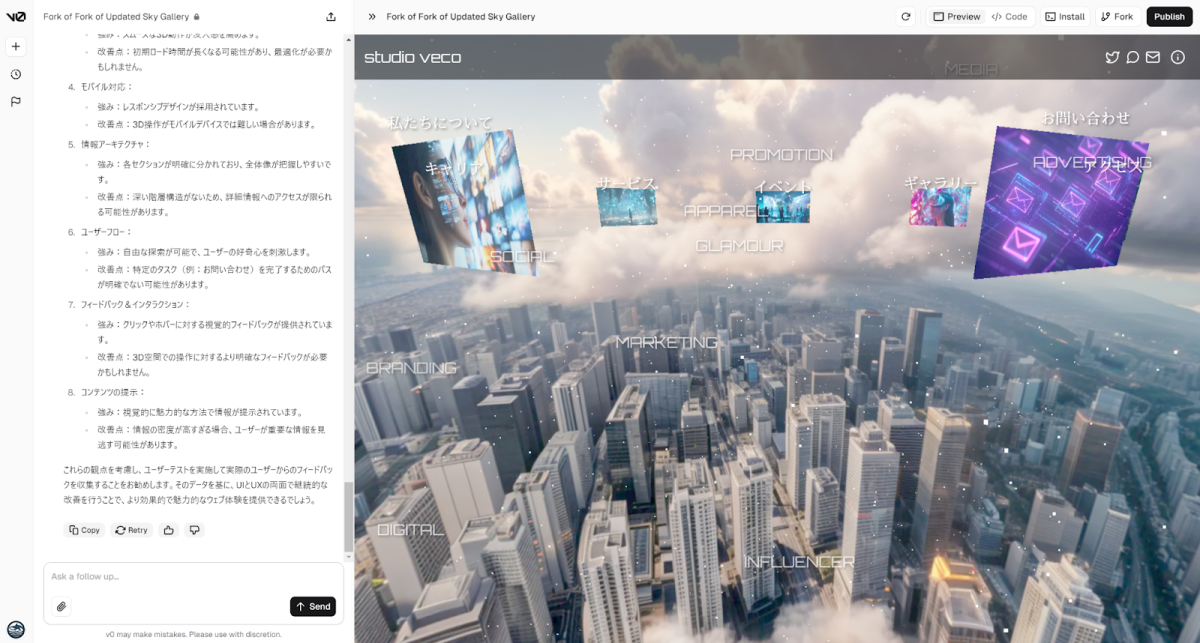This screenshot has height=643, width=1200.
Task: Switch to Preview view
Action: 956,17
